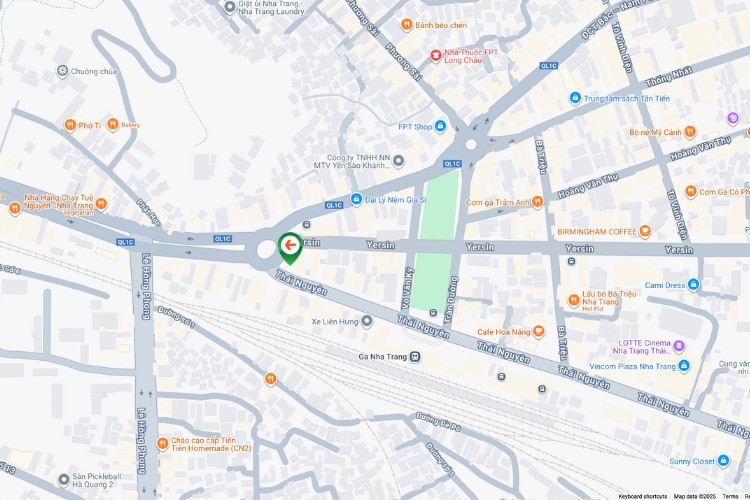Open the Ga Nha Trang train station marker
Screen dimensions: 750x500
(x=415, y=357)
